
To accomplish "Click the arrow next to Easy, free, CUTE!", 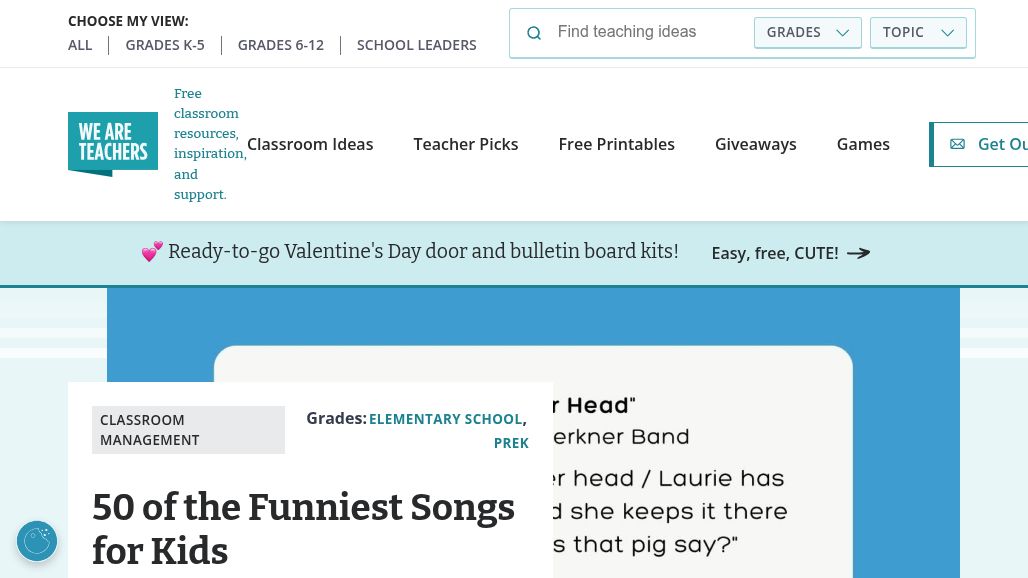I will [858, 253].
